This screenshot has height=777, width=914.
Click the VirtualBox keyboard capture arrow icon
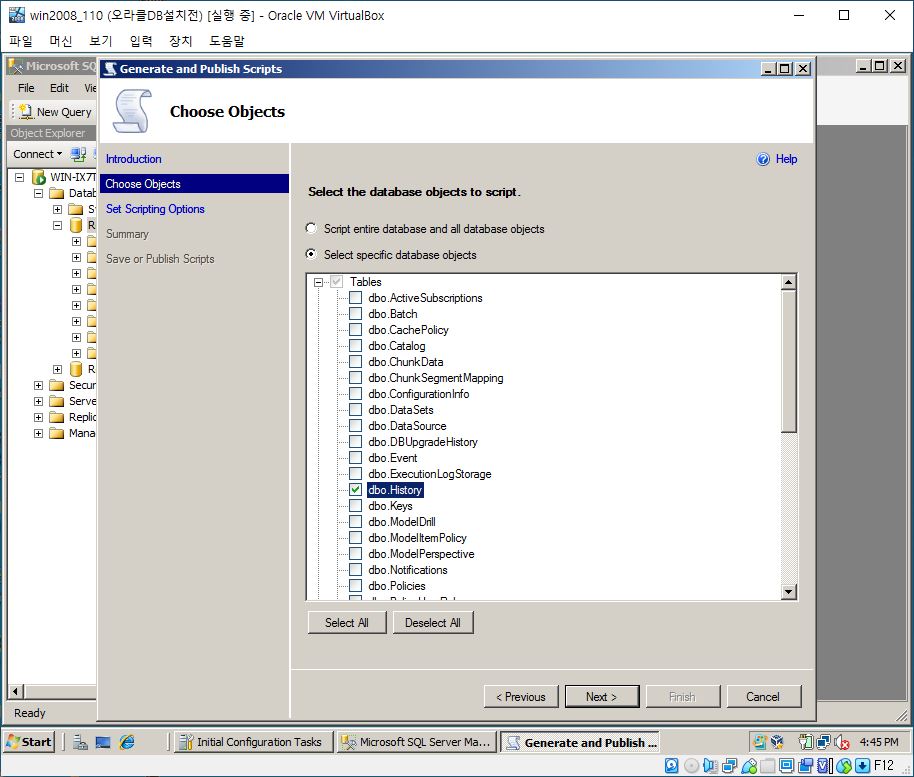[863, 765]
